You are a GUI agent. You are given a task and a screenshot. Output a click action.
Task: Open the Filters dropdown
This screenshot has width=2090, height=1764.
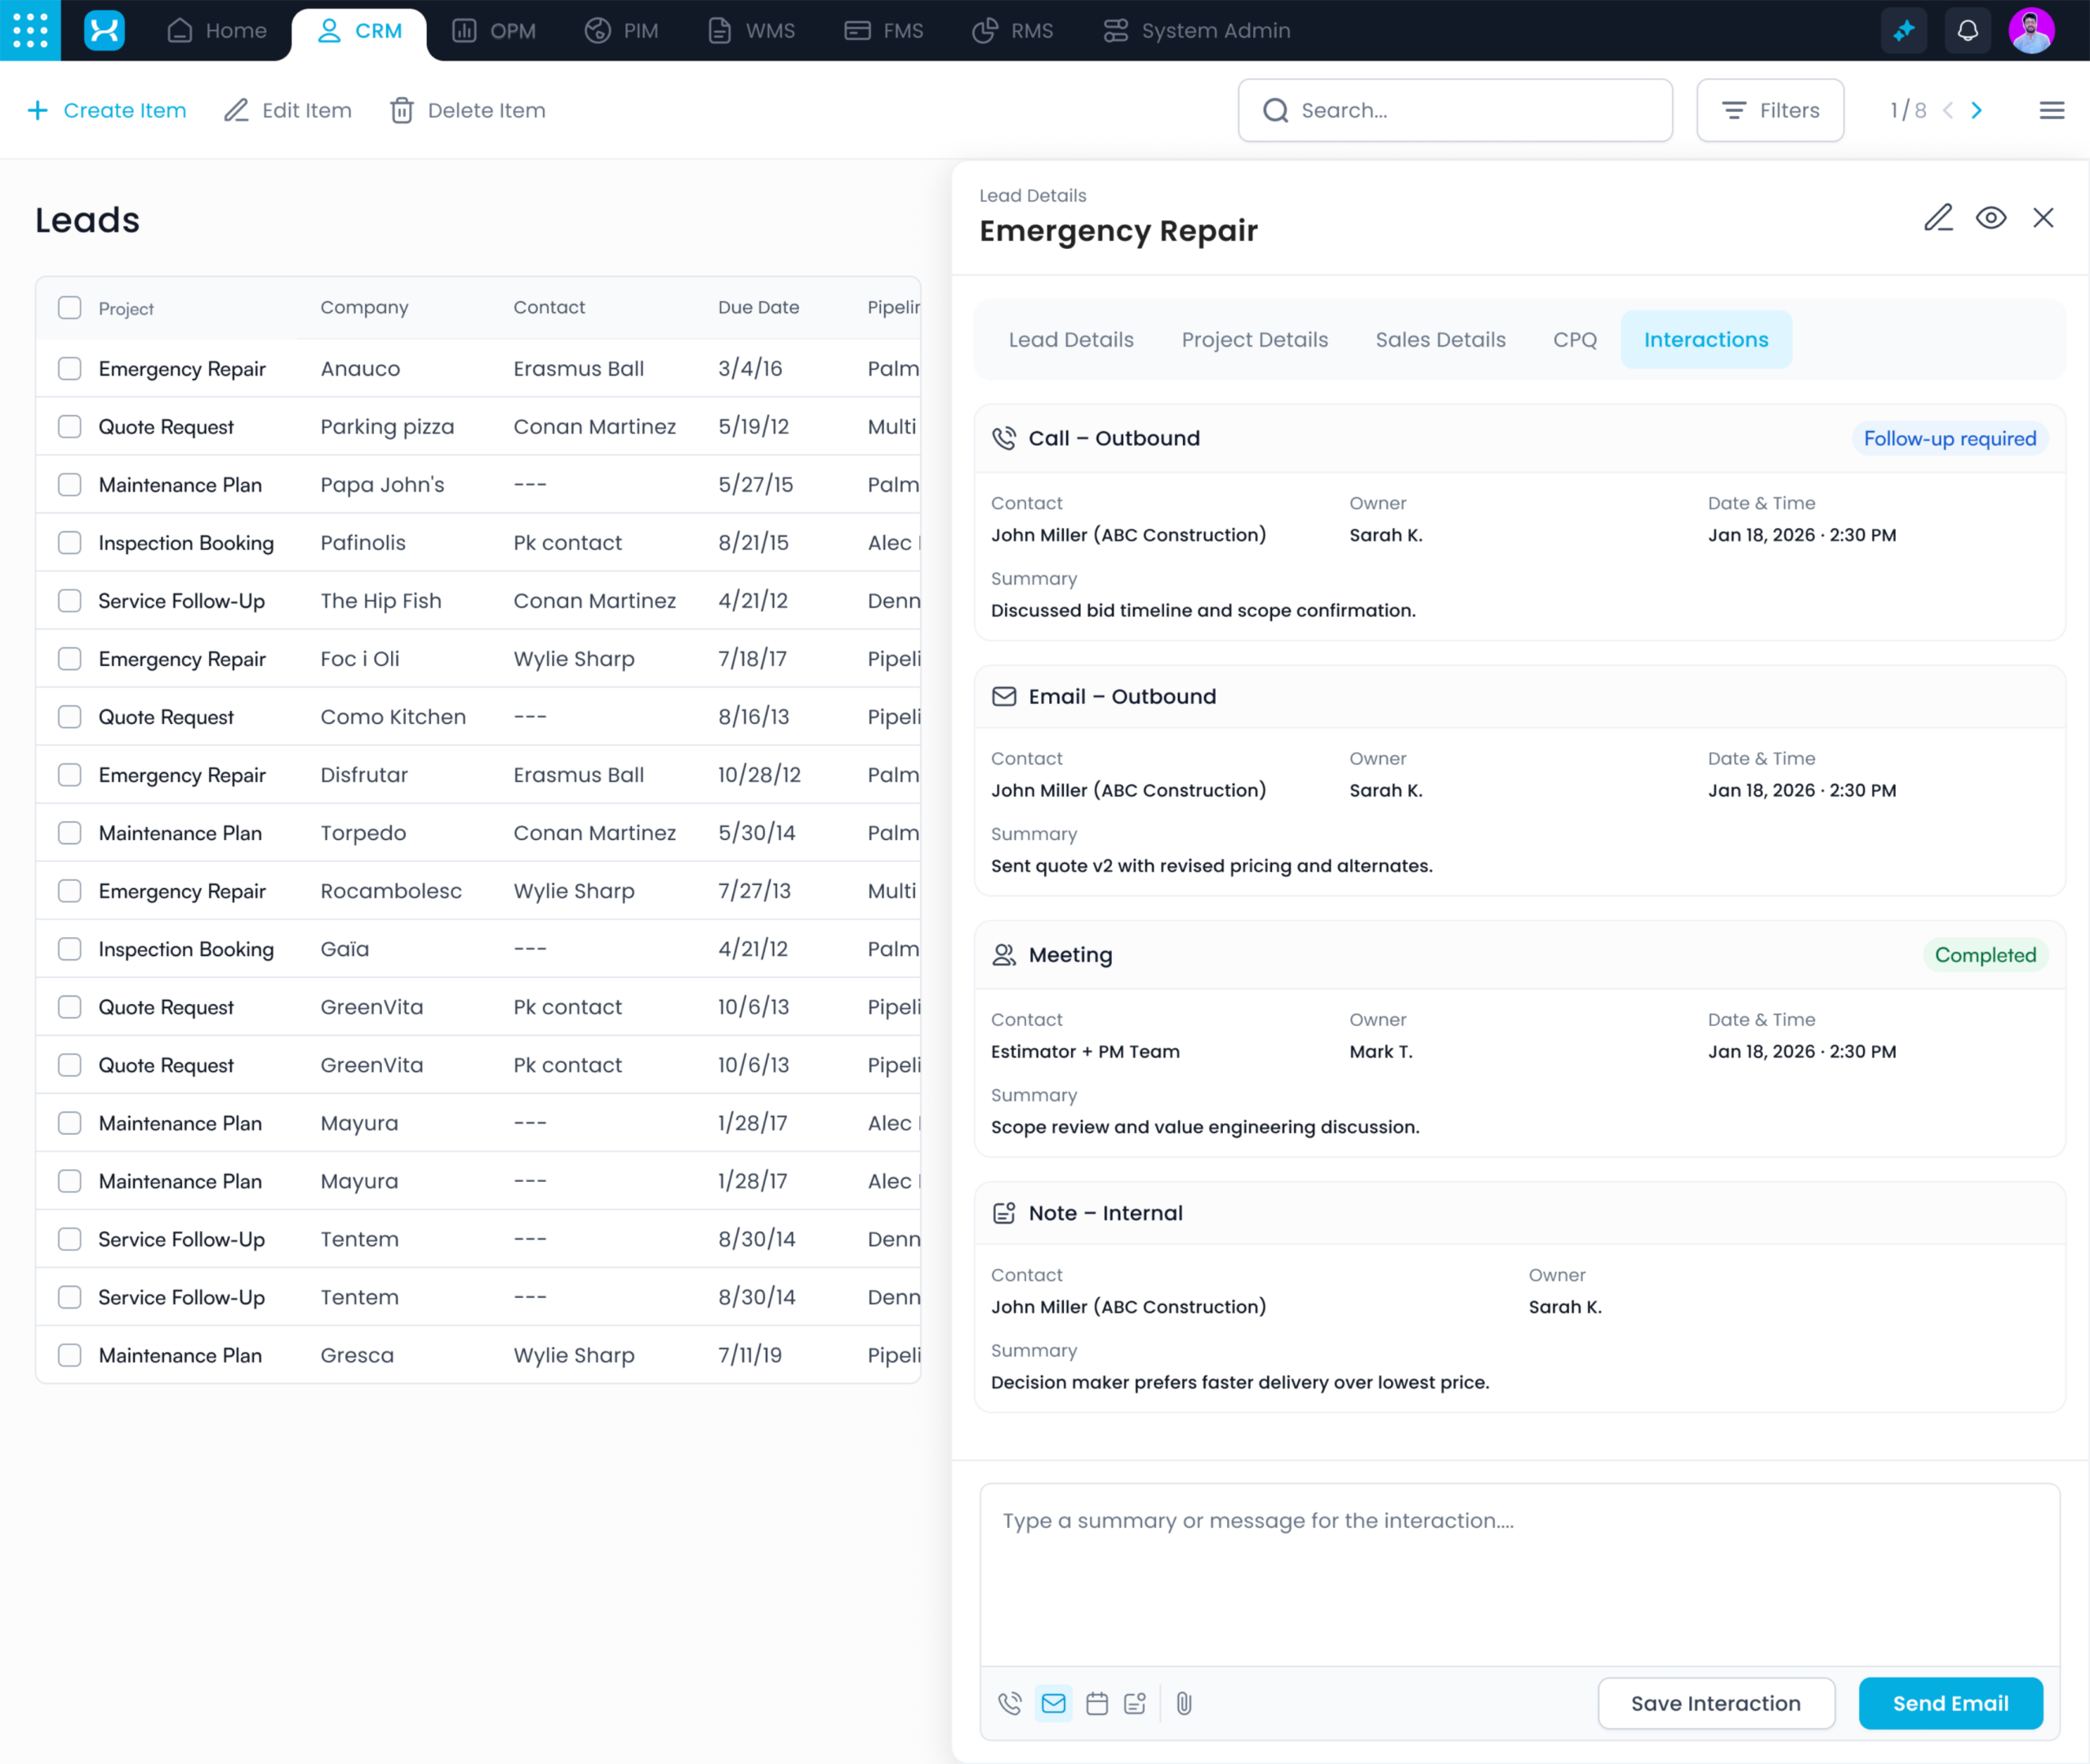[x=1770, y=110]
